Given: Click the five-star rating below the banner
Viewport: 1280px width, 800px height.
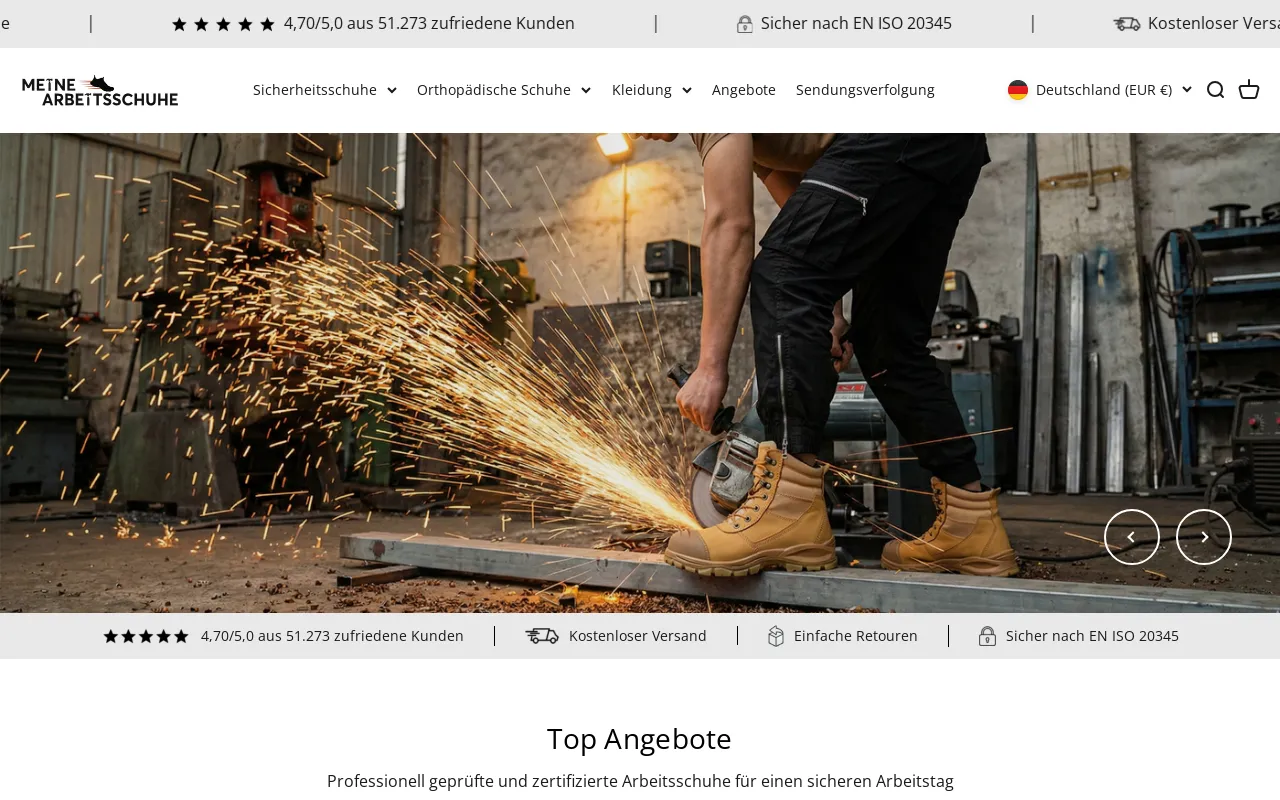Looking at the screenshot, I should coord(146,636).
